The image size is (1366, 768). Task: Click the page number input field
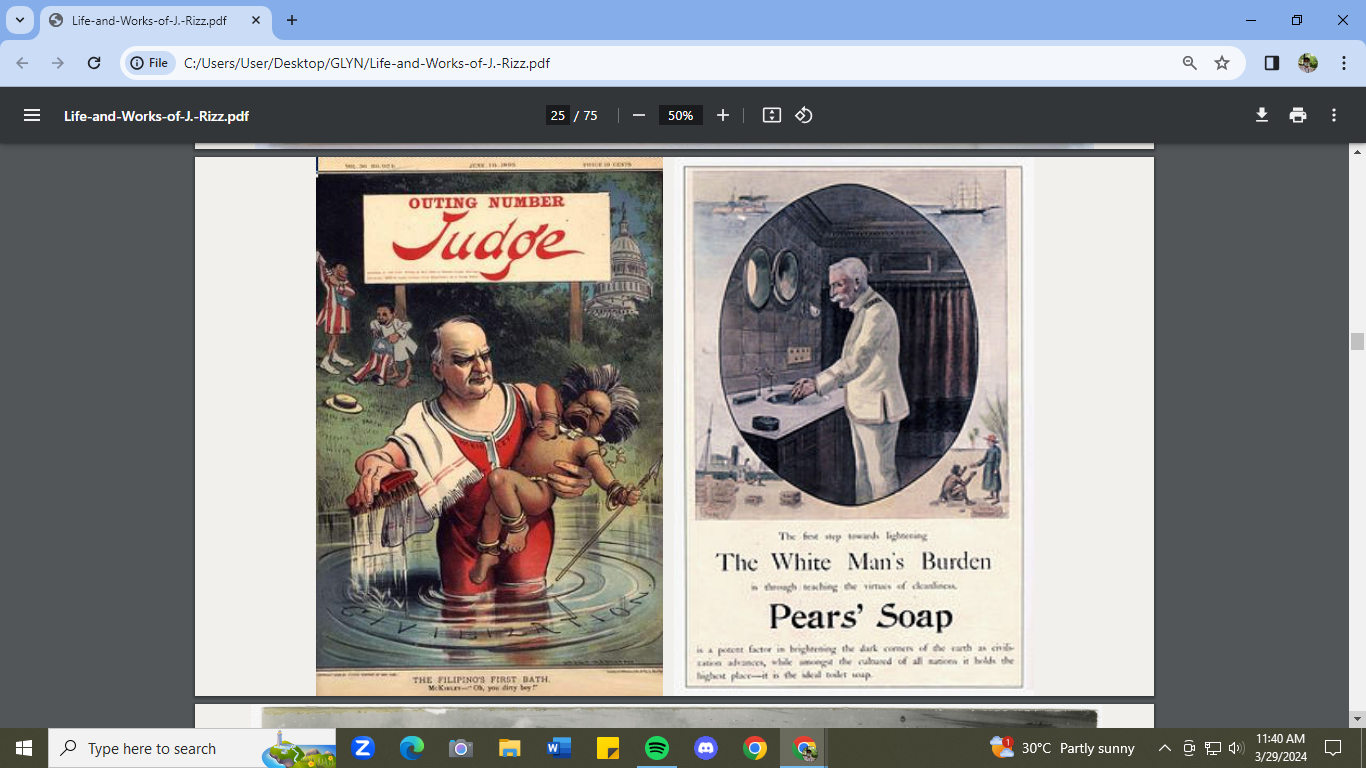pos(557,115)
